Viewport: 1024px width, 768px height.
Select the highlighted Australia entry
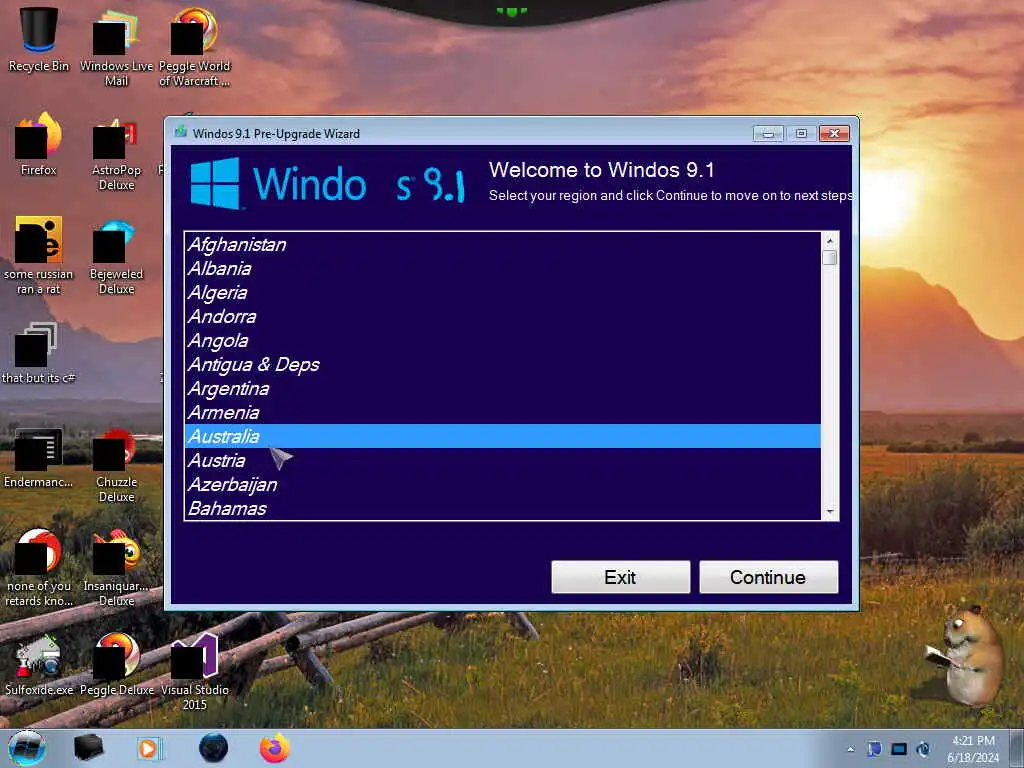pyautogui.click(x=503, y=436)
